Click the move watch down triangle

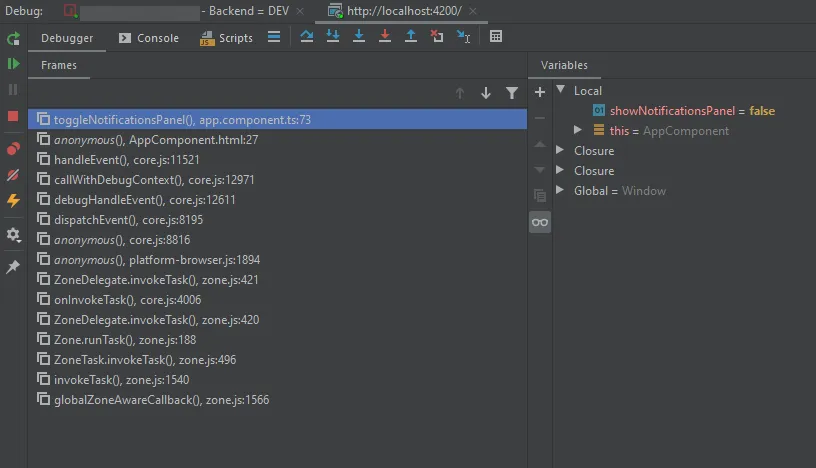(x=540, y=170)
